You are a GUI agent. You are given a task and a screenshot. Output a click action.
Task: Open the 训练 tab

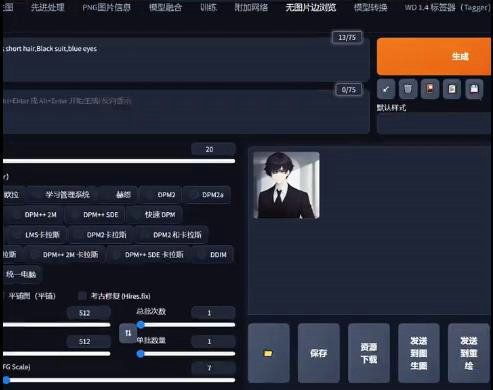click(x=208, y=7)
